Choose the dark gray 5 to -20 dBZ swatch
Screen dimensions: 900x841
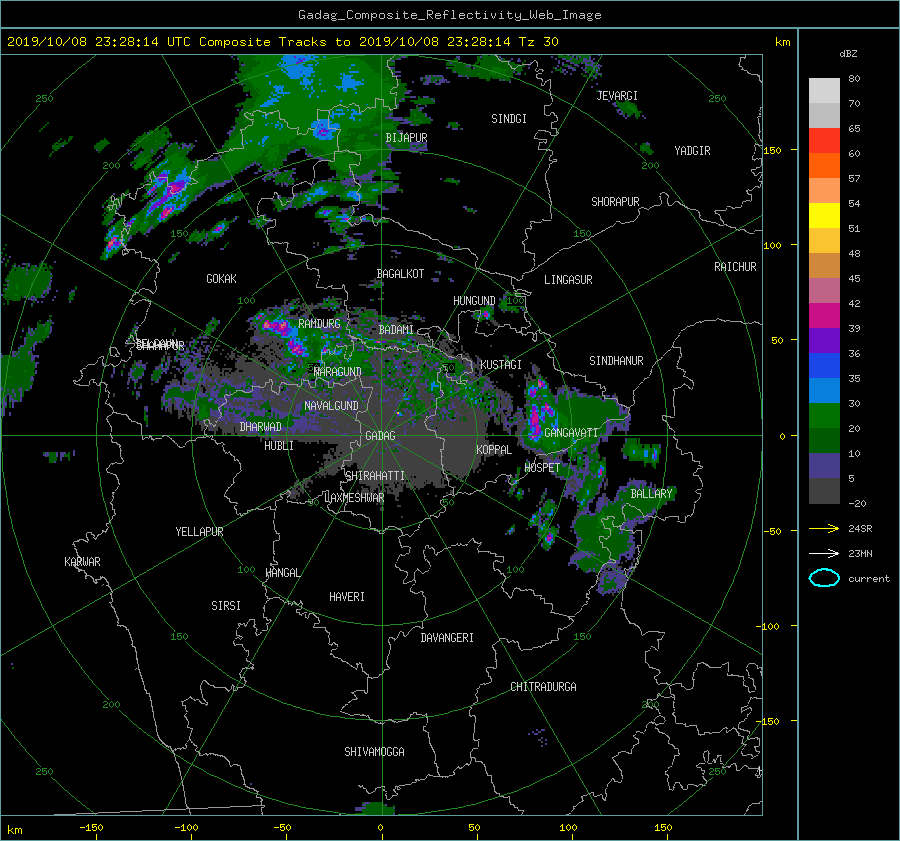pyautogui.click(x=824, y=491)
